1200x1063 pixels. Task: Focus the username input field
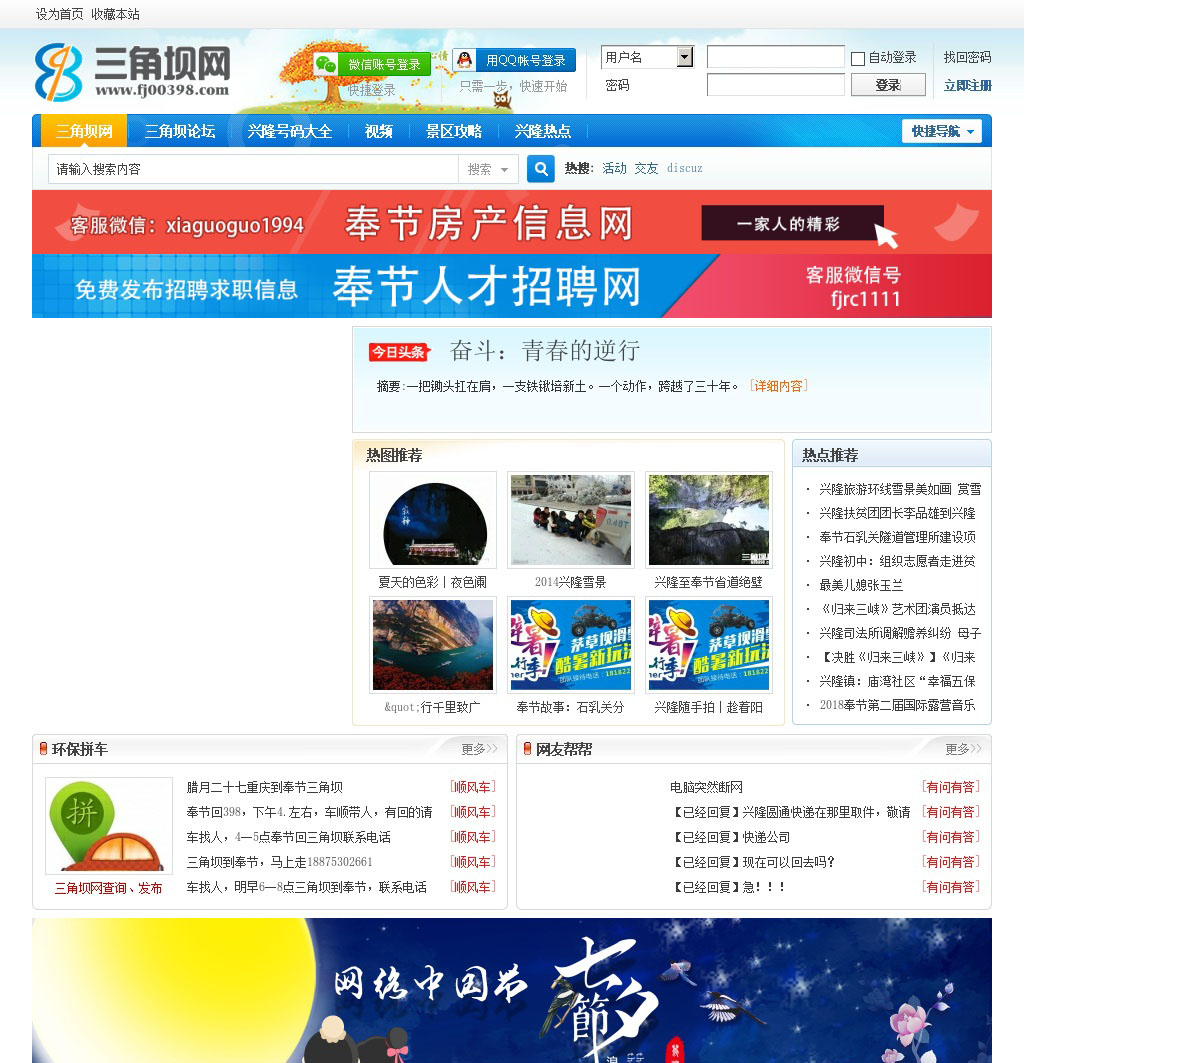(x=776, y=57)
